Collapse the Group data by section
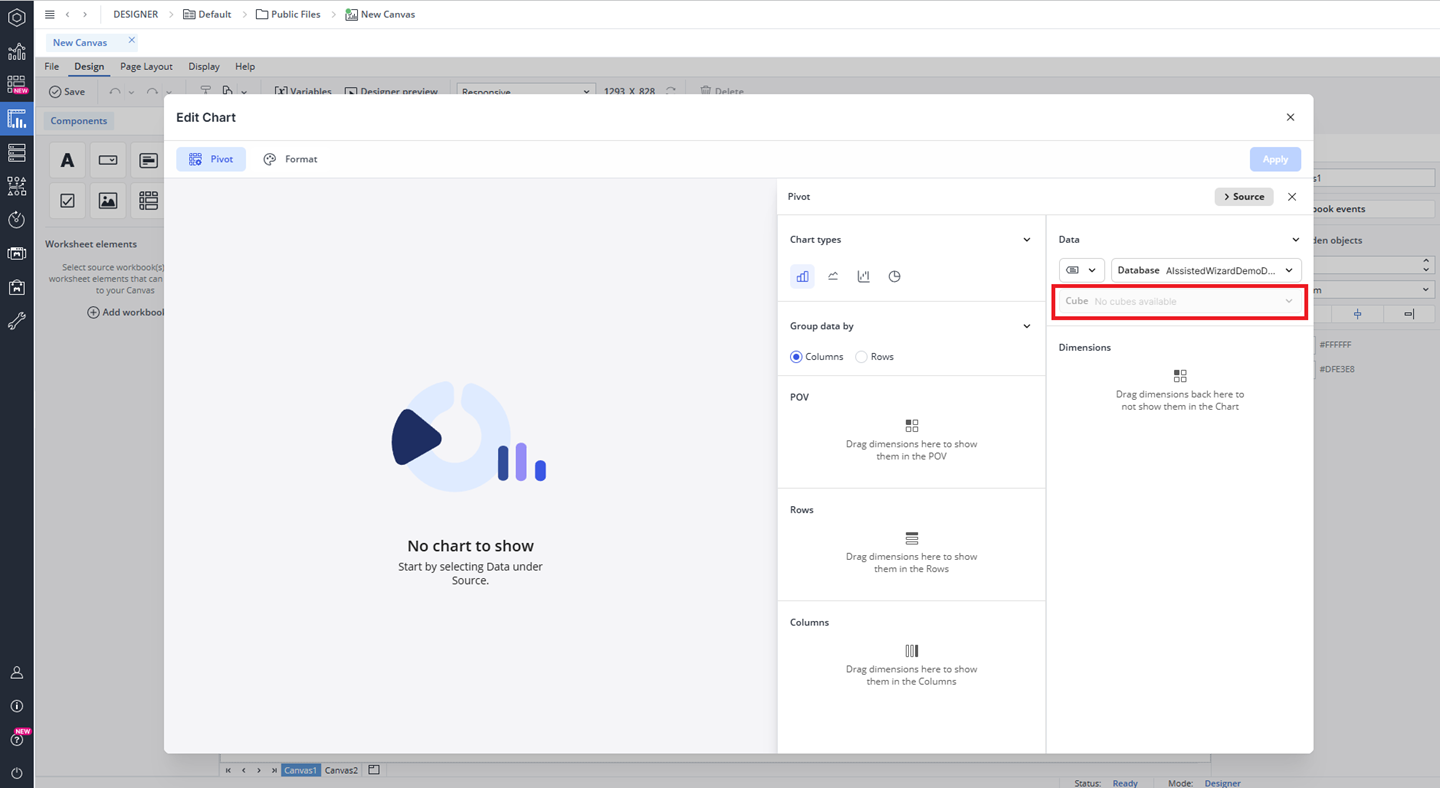The width and height of the screenshot is (1440, 788). (1027, 326)
